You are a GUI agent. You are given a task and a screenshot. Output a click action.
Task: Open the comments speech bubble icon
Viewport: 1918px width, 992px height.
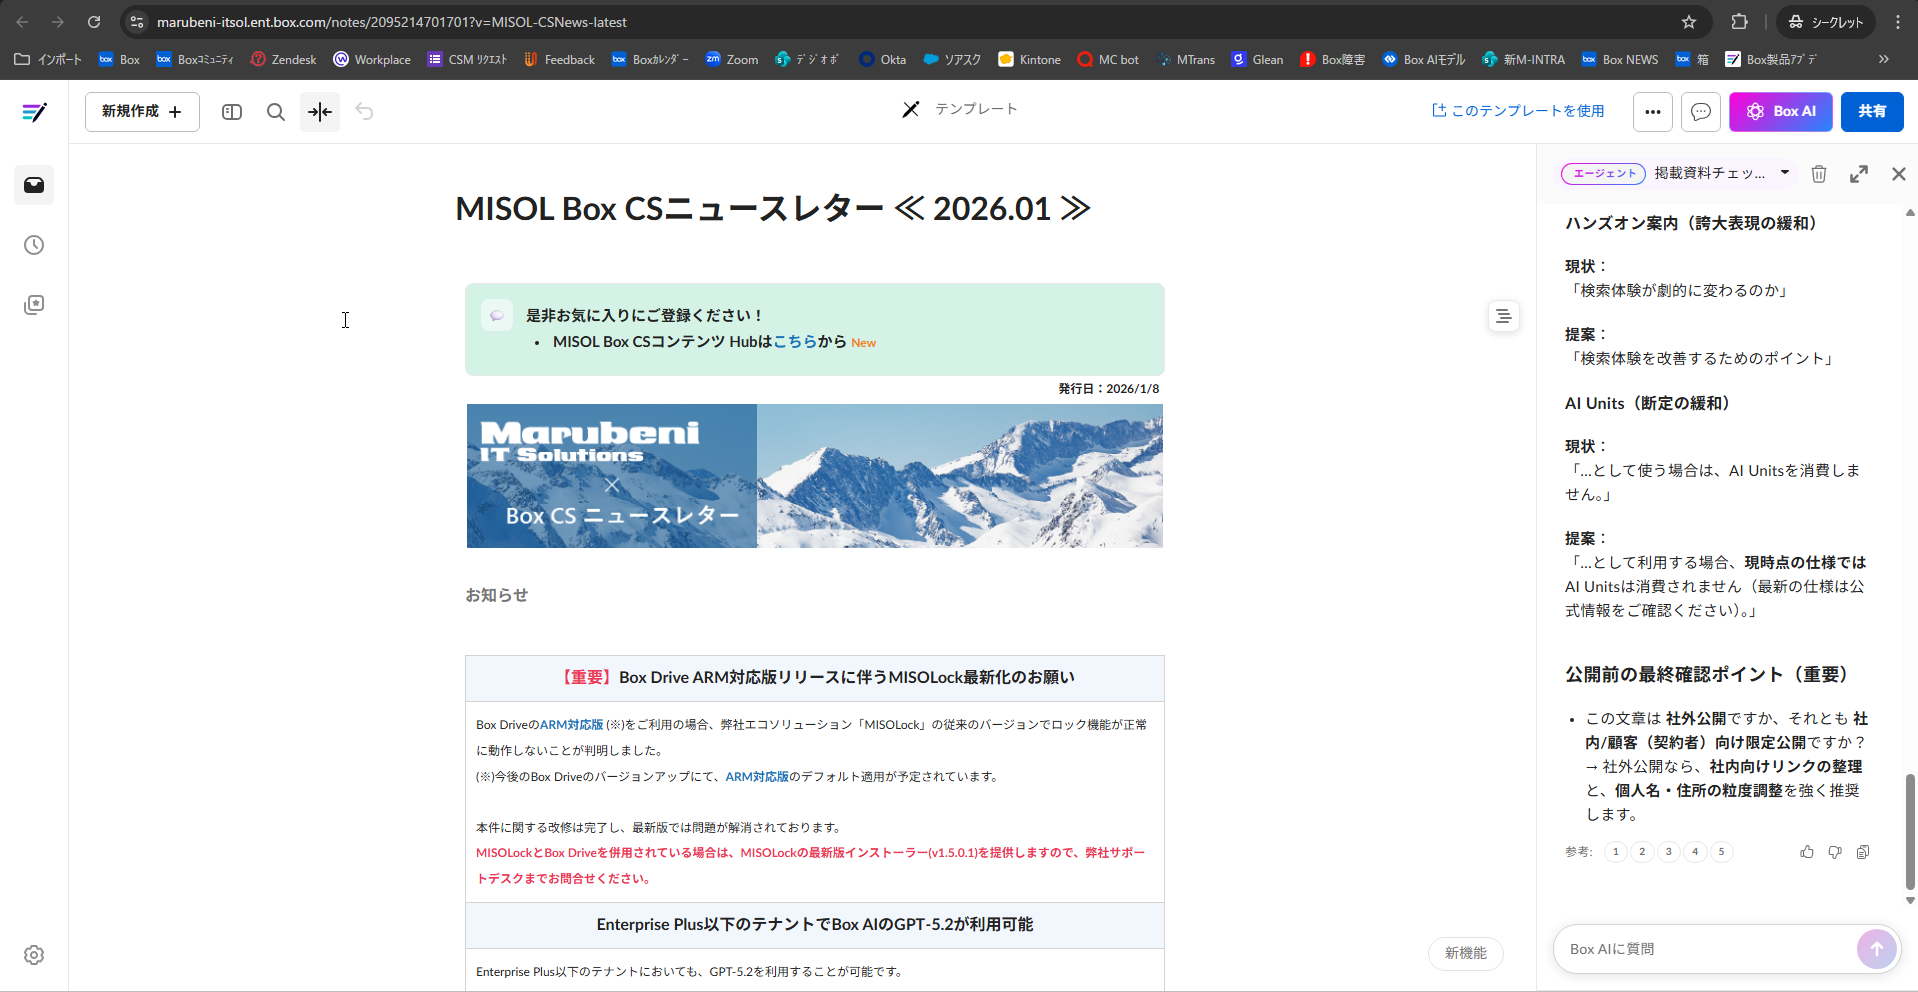(x=1700, y=112)
